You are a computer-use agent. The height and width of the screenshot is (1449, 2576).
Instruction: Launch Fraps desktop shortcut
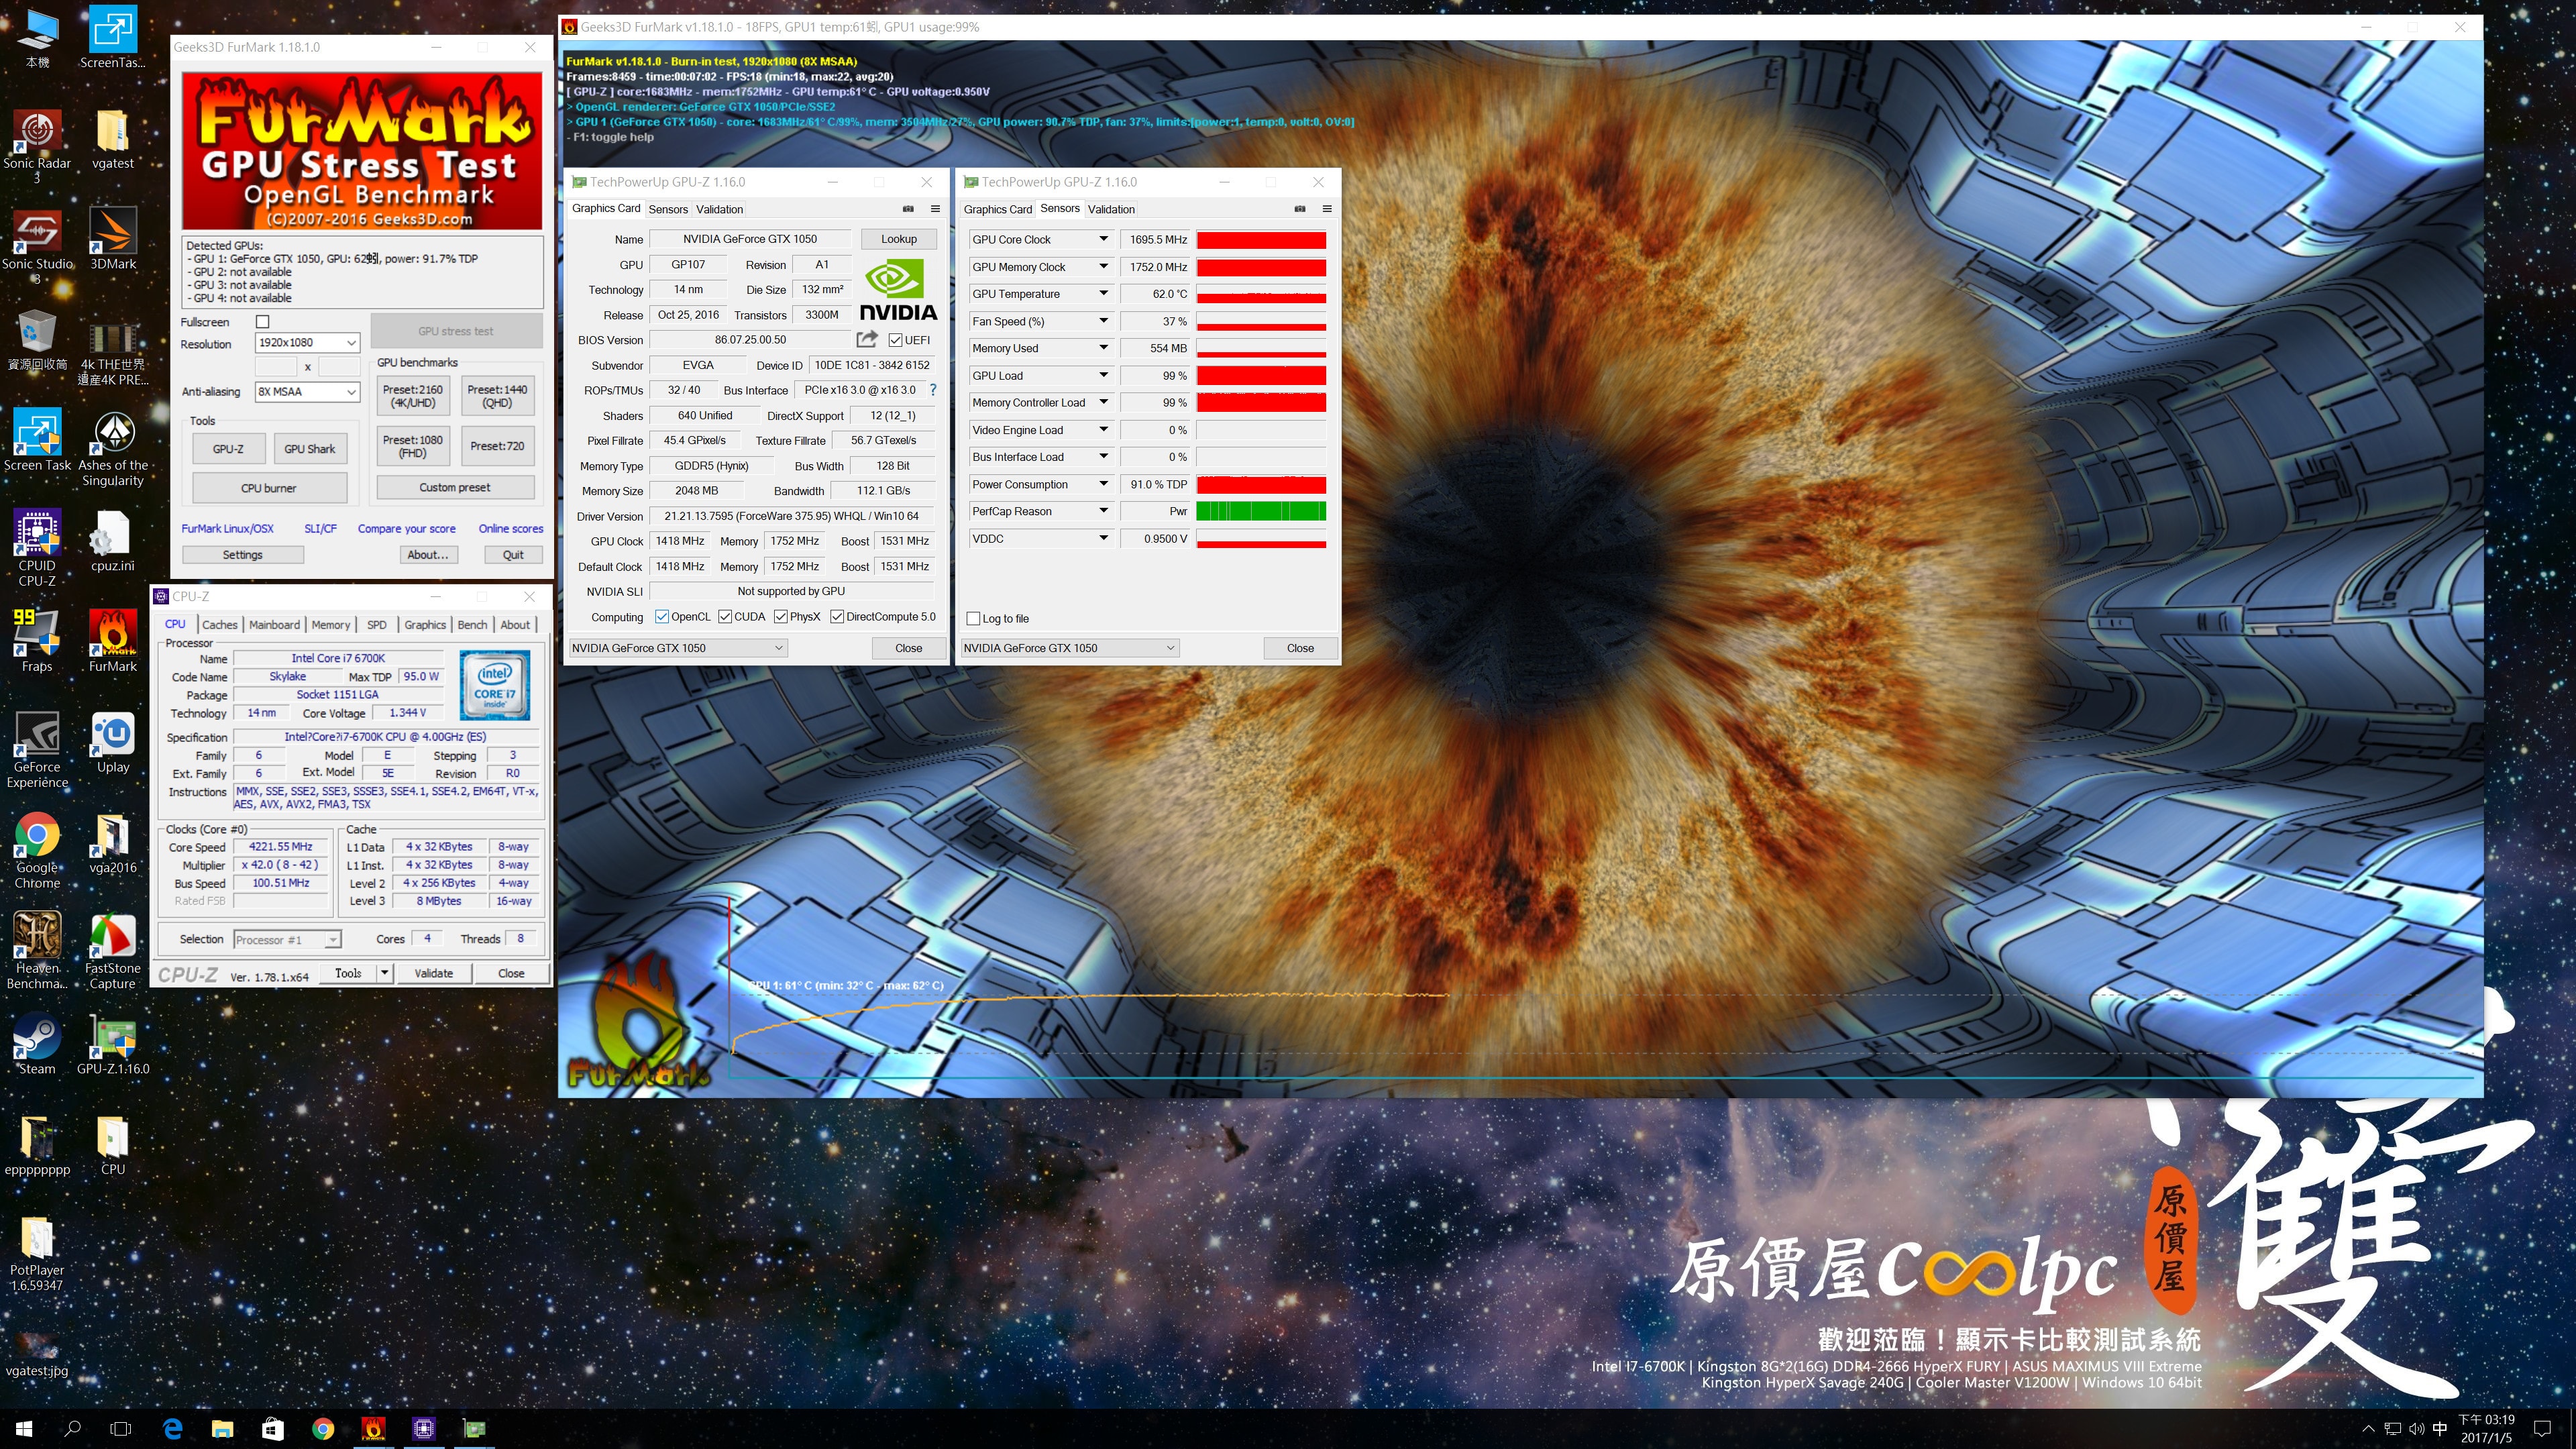tap(37, 641)
